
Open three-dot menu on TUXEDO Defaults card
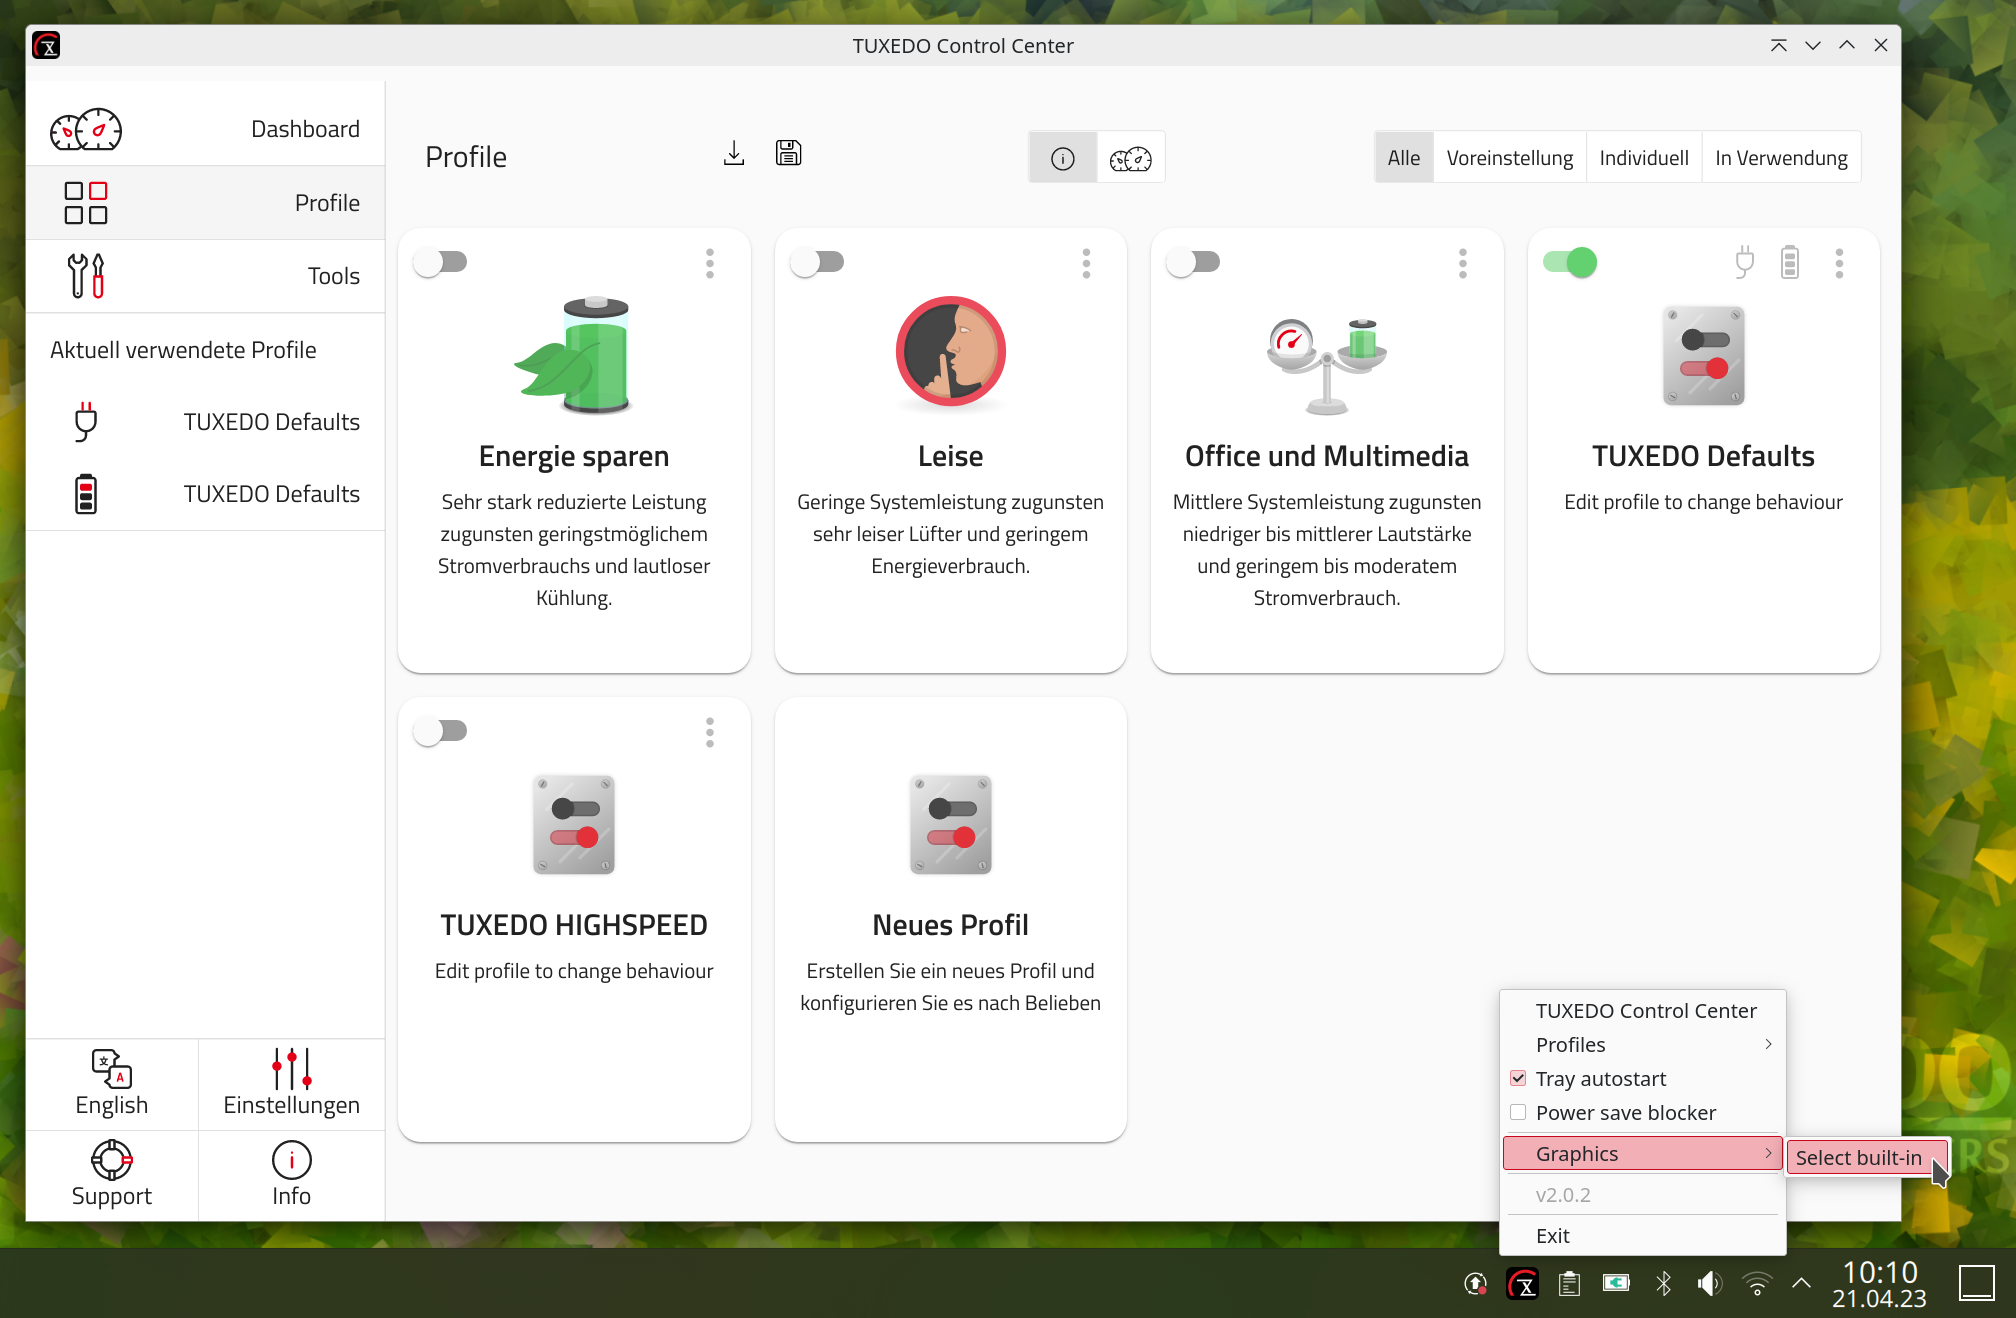tap(1839, 263)
